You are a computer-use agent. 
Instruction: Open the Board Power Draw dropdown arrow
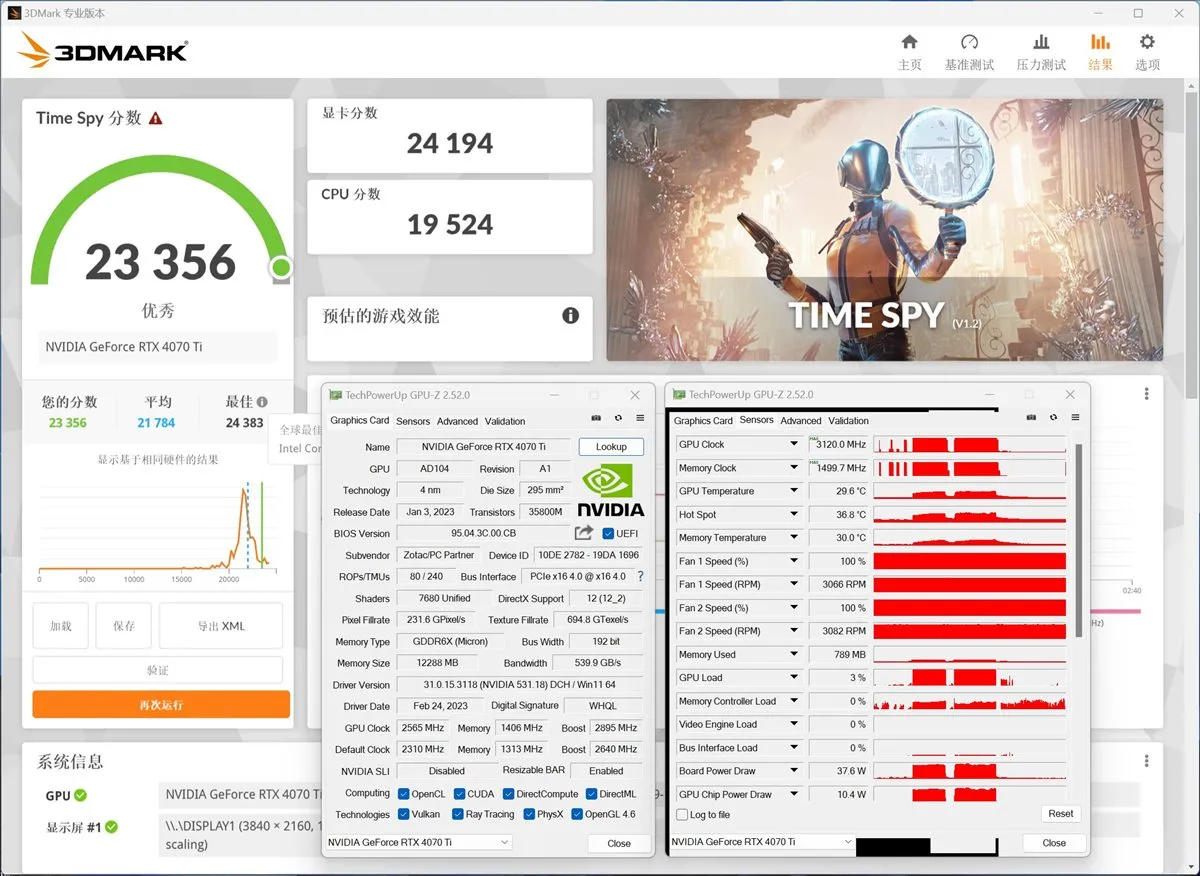coord(794,771)
